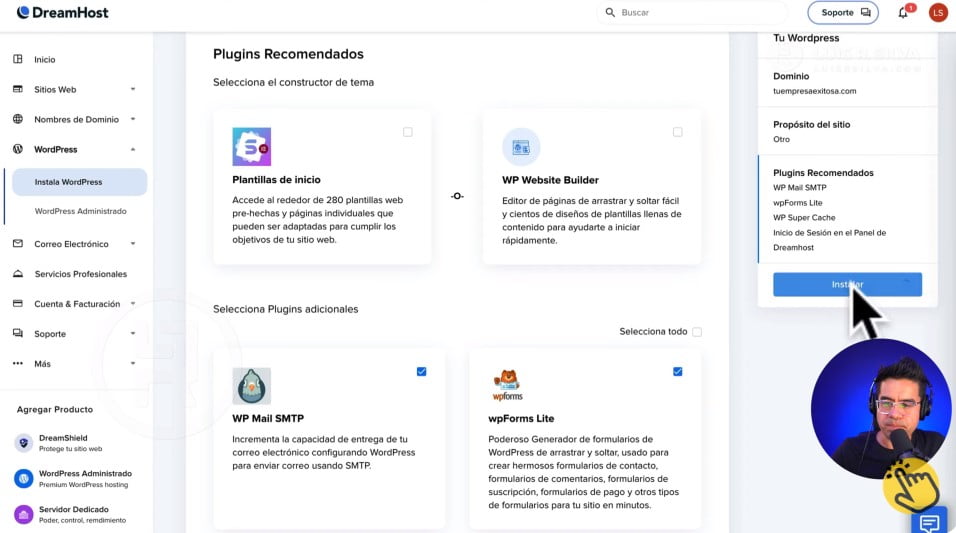Collapse the WordPress section arrow
956x533 pixels.
133,149
